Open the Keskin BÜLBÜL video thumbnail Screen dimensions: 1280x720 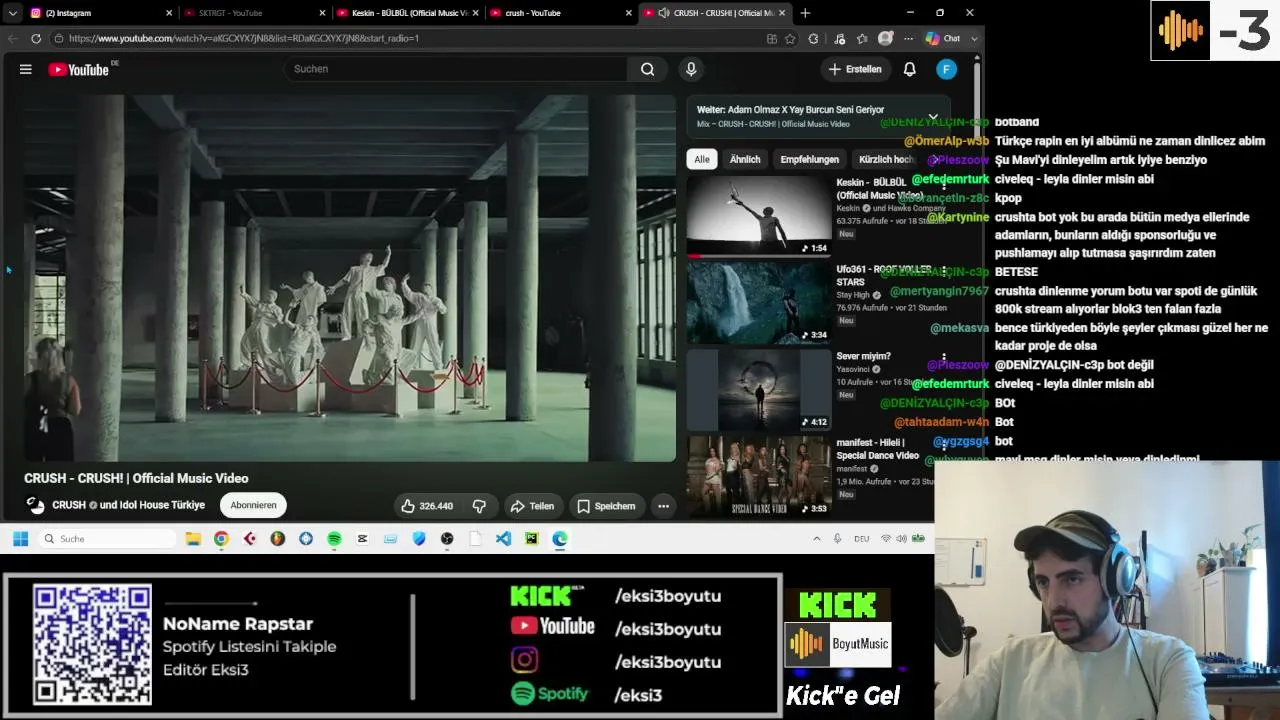[x=759, y=215]
